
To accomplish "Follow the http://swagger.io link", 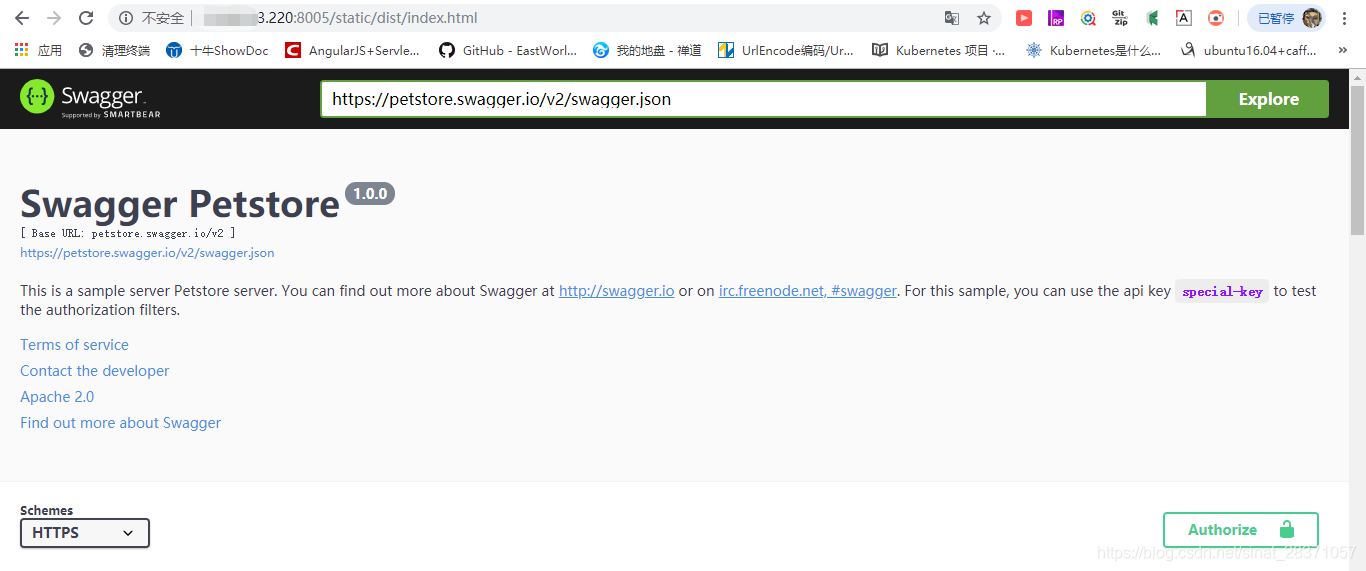I will tap(616, 291).
